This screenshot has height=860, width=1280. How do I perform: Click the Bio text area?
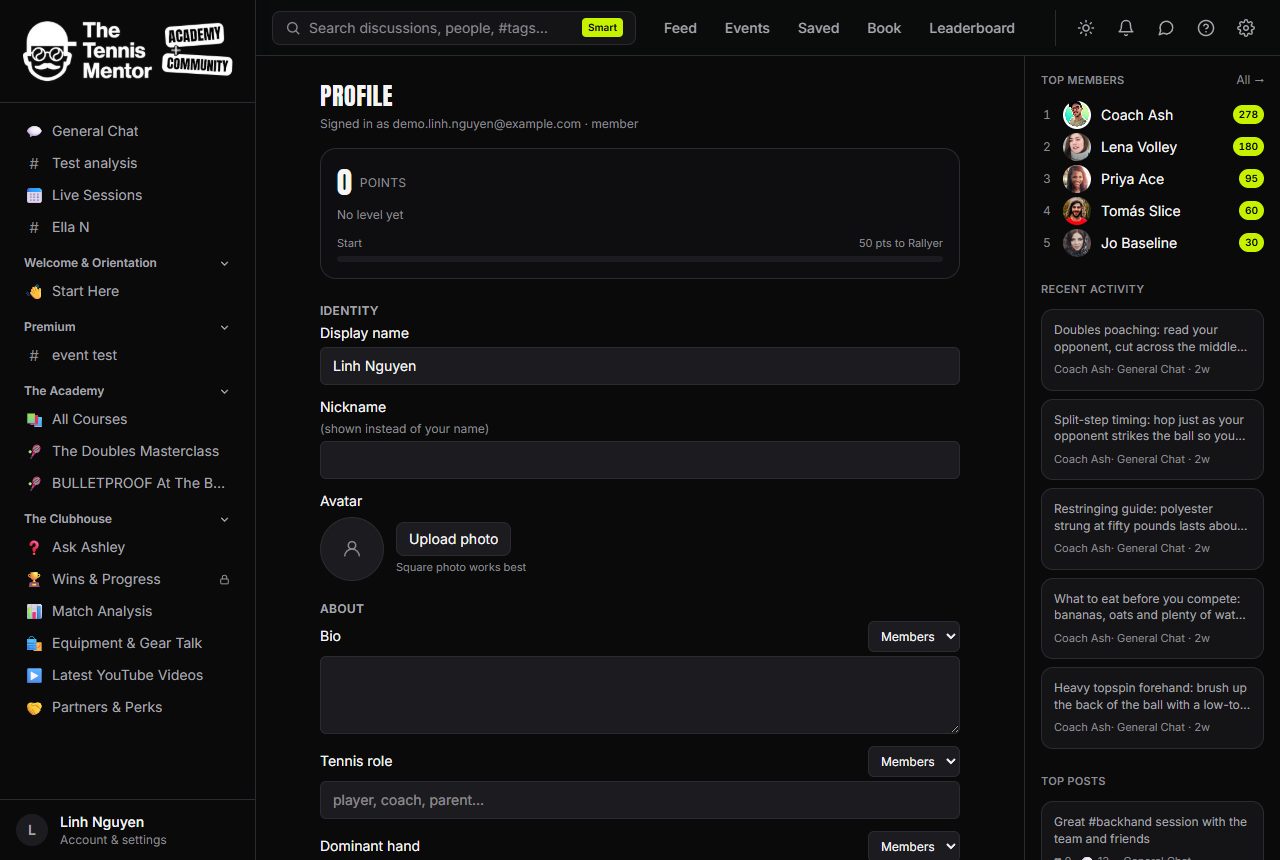(640, 695)
